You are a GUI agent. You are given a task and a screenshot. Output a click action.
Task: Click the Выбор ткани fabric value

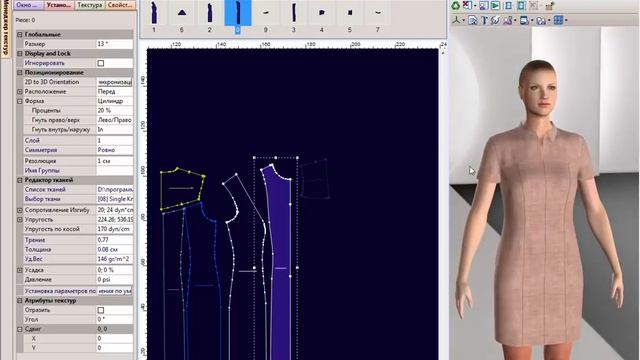(x=115, y=199)
